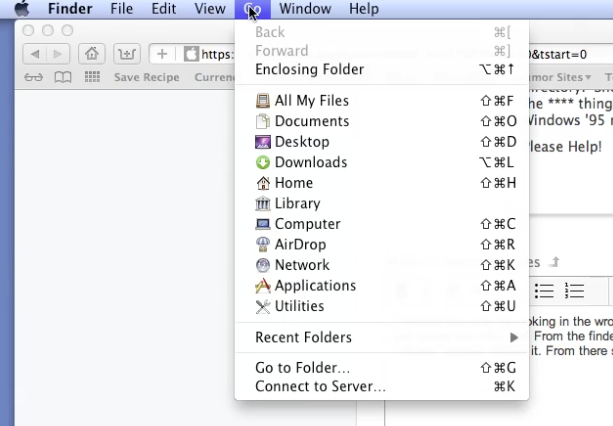
Task: Click the Desktop icon in the Go menu
Action: [x=263, y=142]
